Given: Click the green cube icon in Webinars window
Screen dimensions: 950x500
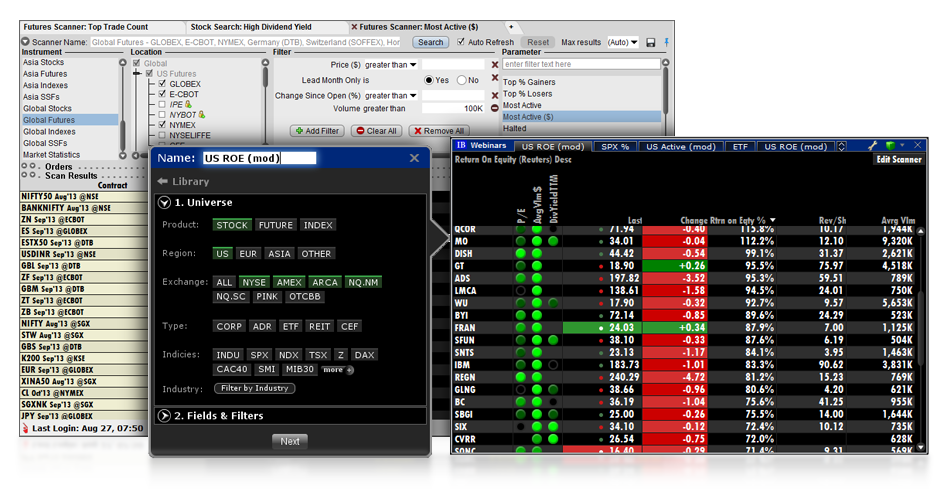Looking at the screenshot, I should 890,145.
